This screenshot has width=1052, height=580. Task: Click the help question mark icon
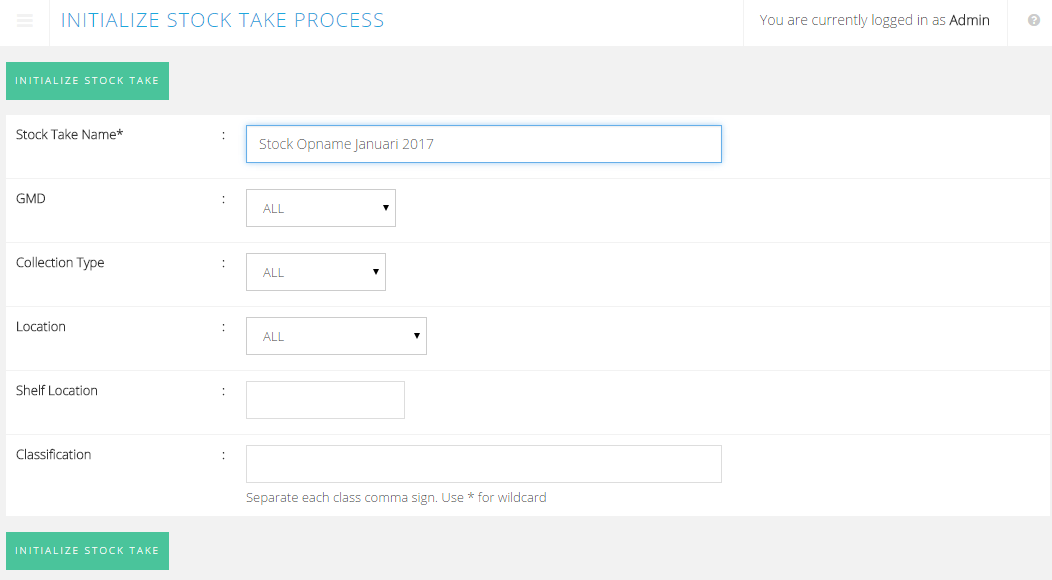[x=1034, y=20]
